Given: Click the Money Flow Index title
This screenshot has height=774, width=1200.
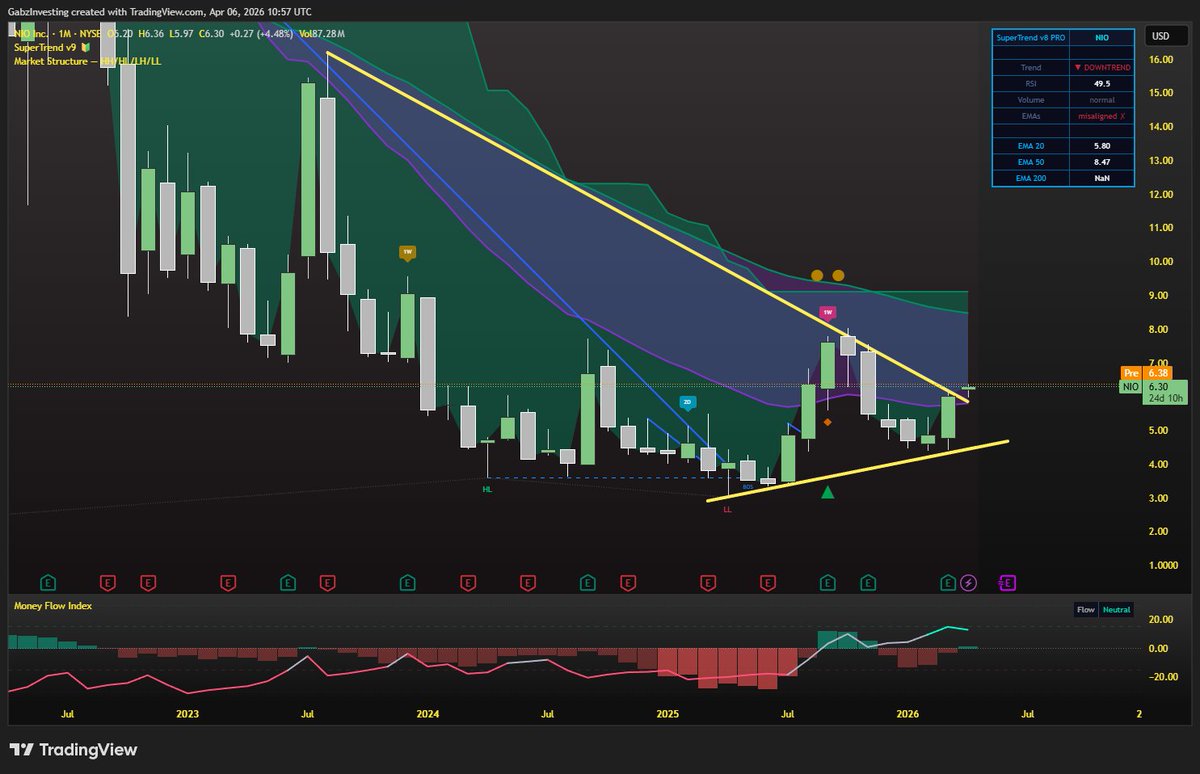Looking at the screenshot, I should (x=51, y=606).
